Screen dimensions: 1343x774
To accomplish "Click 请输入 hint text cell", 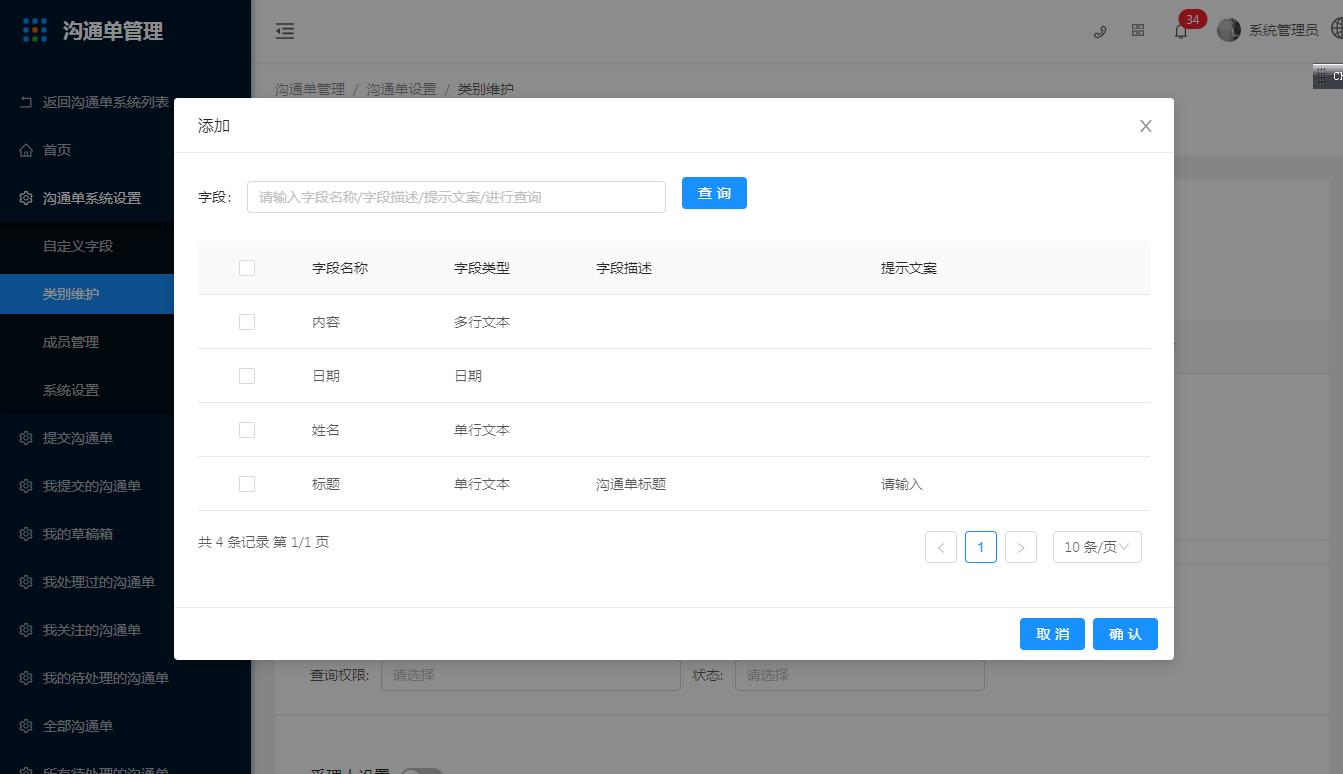I will tap(902, 484).
